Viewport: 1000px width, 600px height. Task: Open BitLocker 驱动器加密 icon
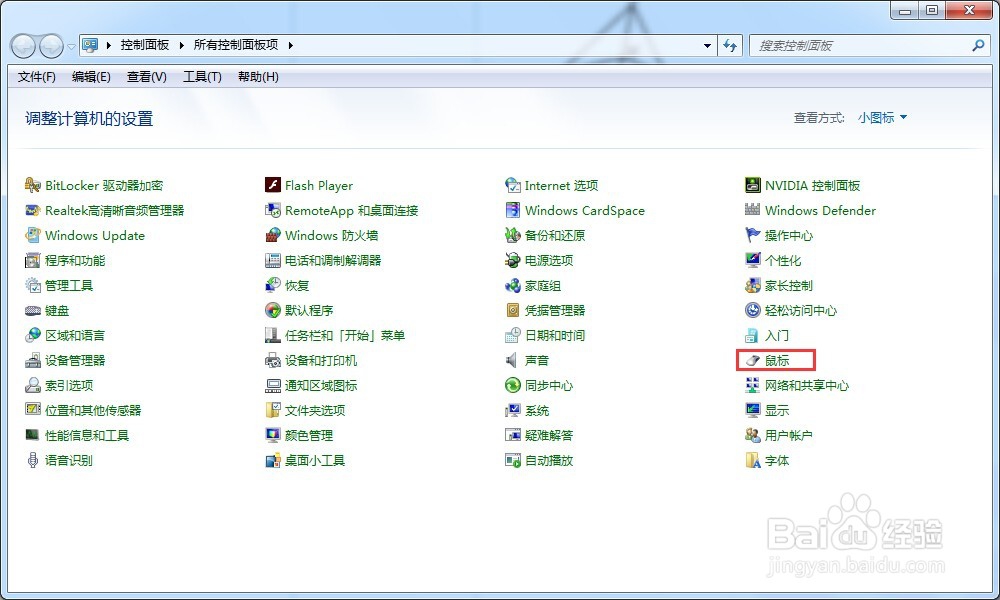coord(33,186)
